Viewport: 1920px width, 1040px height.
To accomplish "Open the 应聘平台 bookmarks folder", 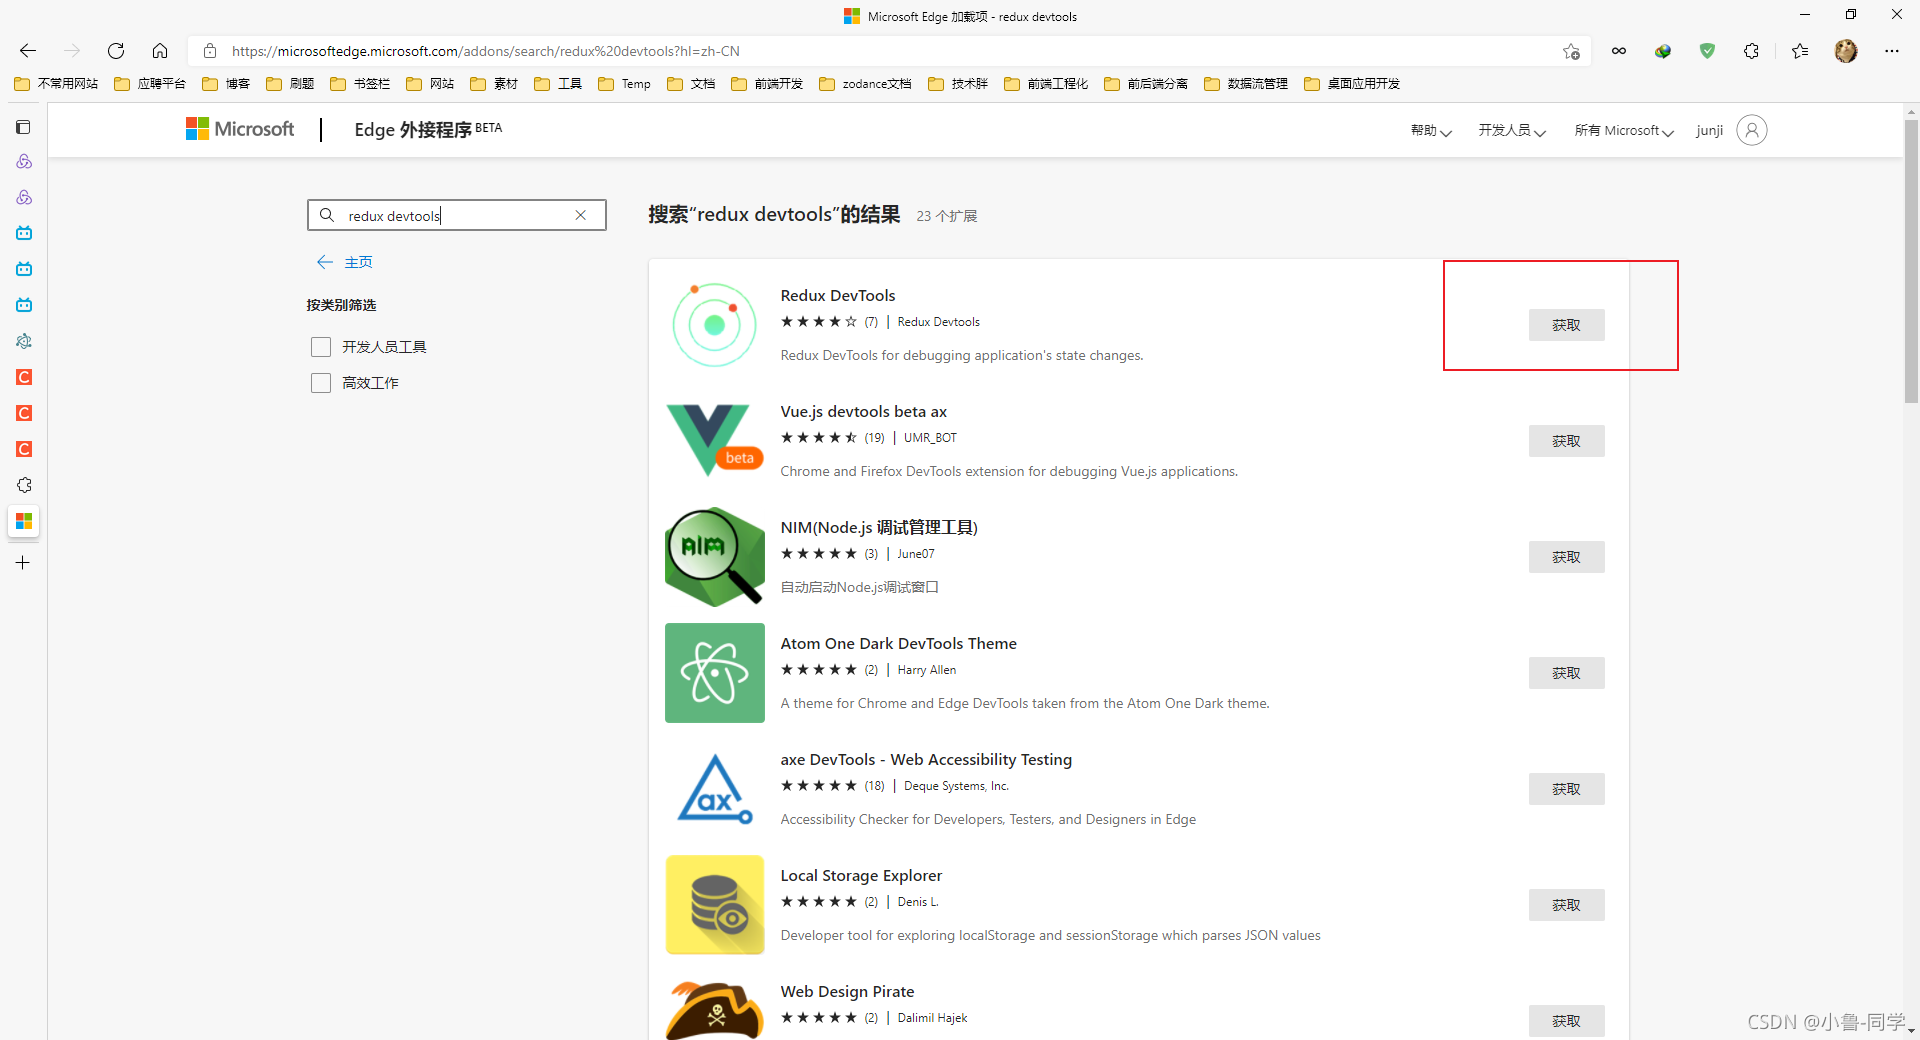I will pos(150,84).
